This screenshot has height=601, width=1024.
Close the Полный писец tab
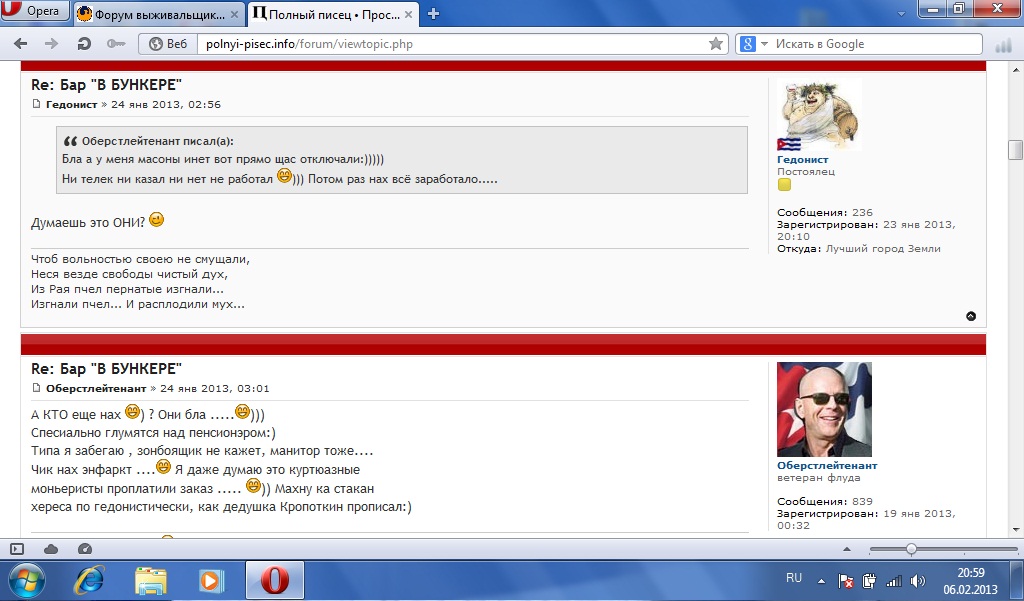(x=408, y=14)
